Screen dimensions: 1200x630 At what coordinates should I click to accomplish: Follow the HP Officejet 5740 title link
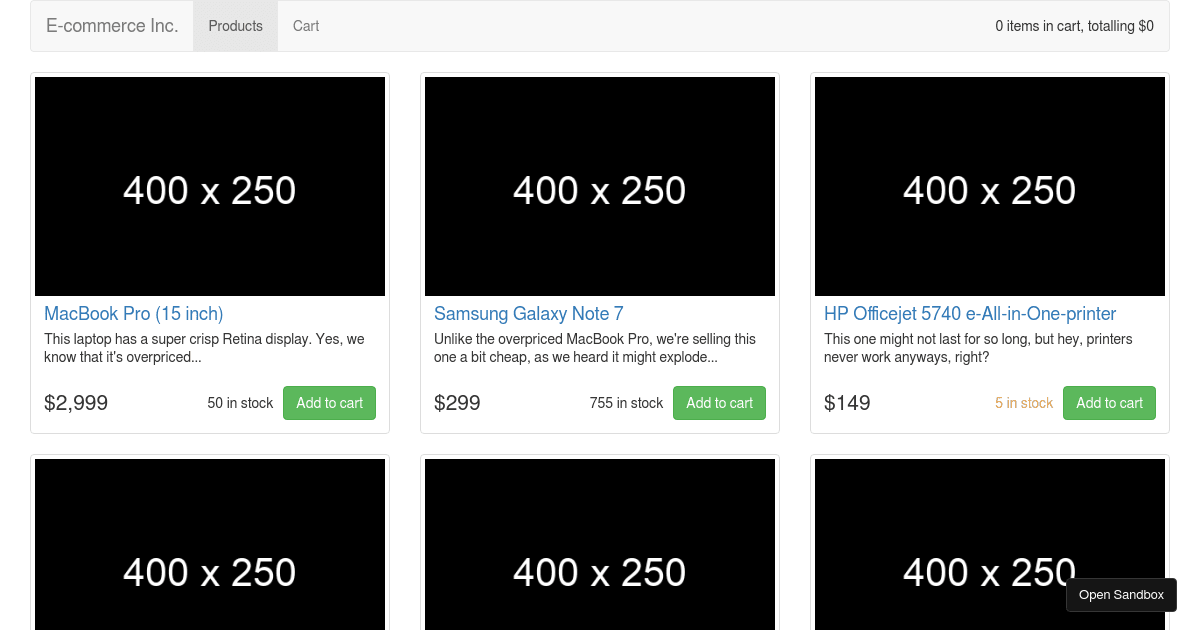(x=970, y=314)
